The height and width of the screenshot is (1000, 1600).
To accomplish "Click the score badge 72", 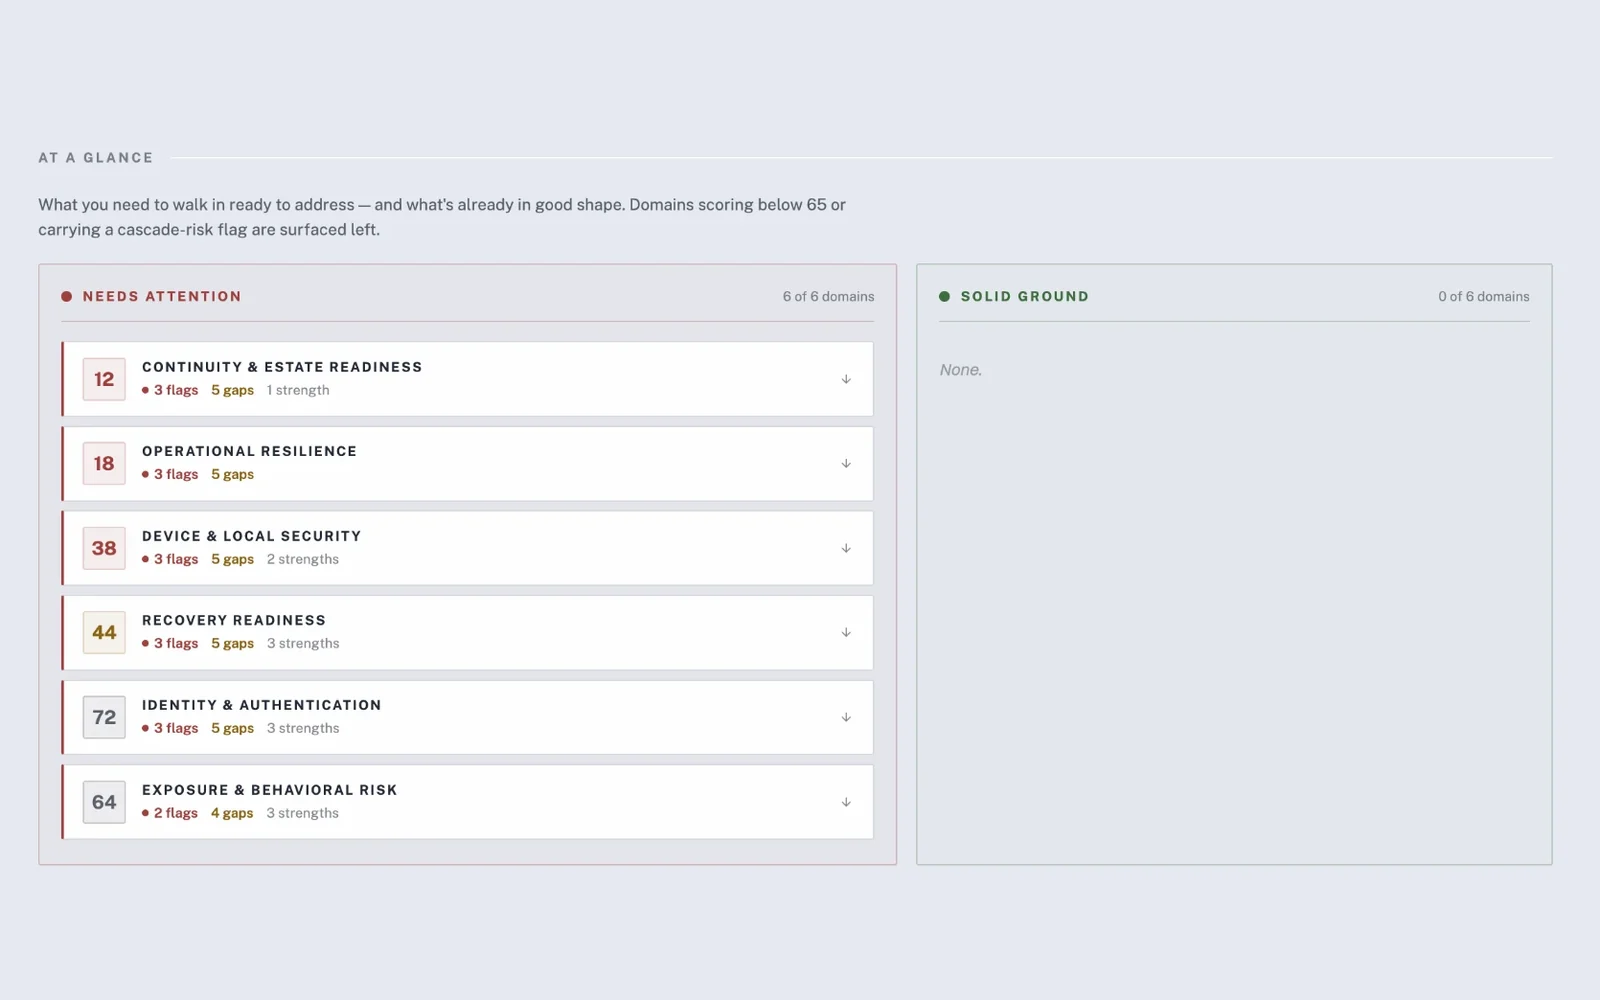I will (104, 718).
